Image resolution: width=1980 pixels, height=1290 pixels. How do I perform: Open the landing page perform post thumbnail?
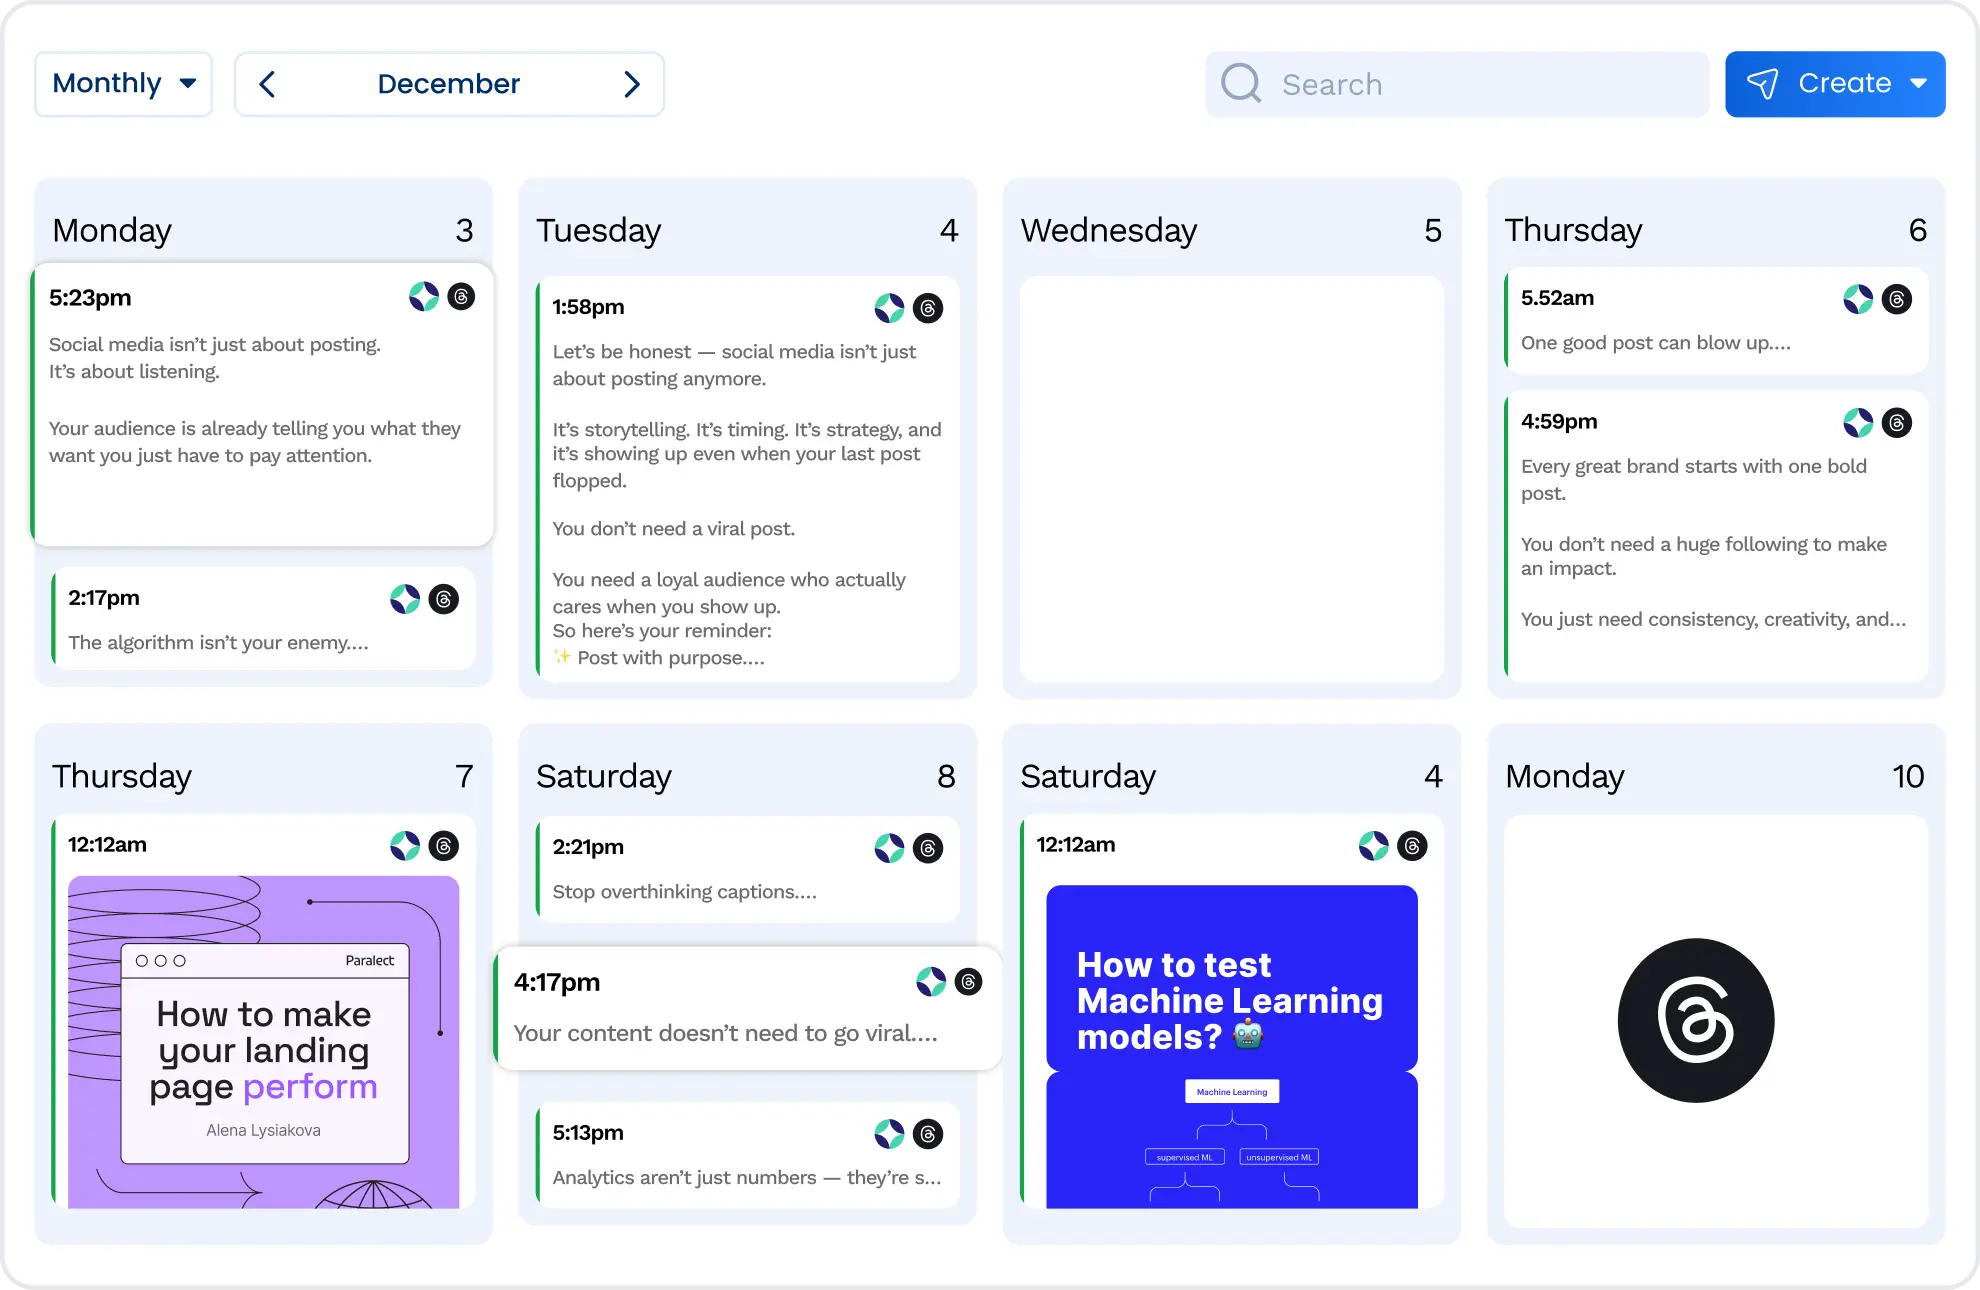(x=263, y=1043)
